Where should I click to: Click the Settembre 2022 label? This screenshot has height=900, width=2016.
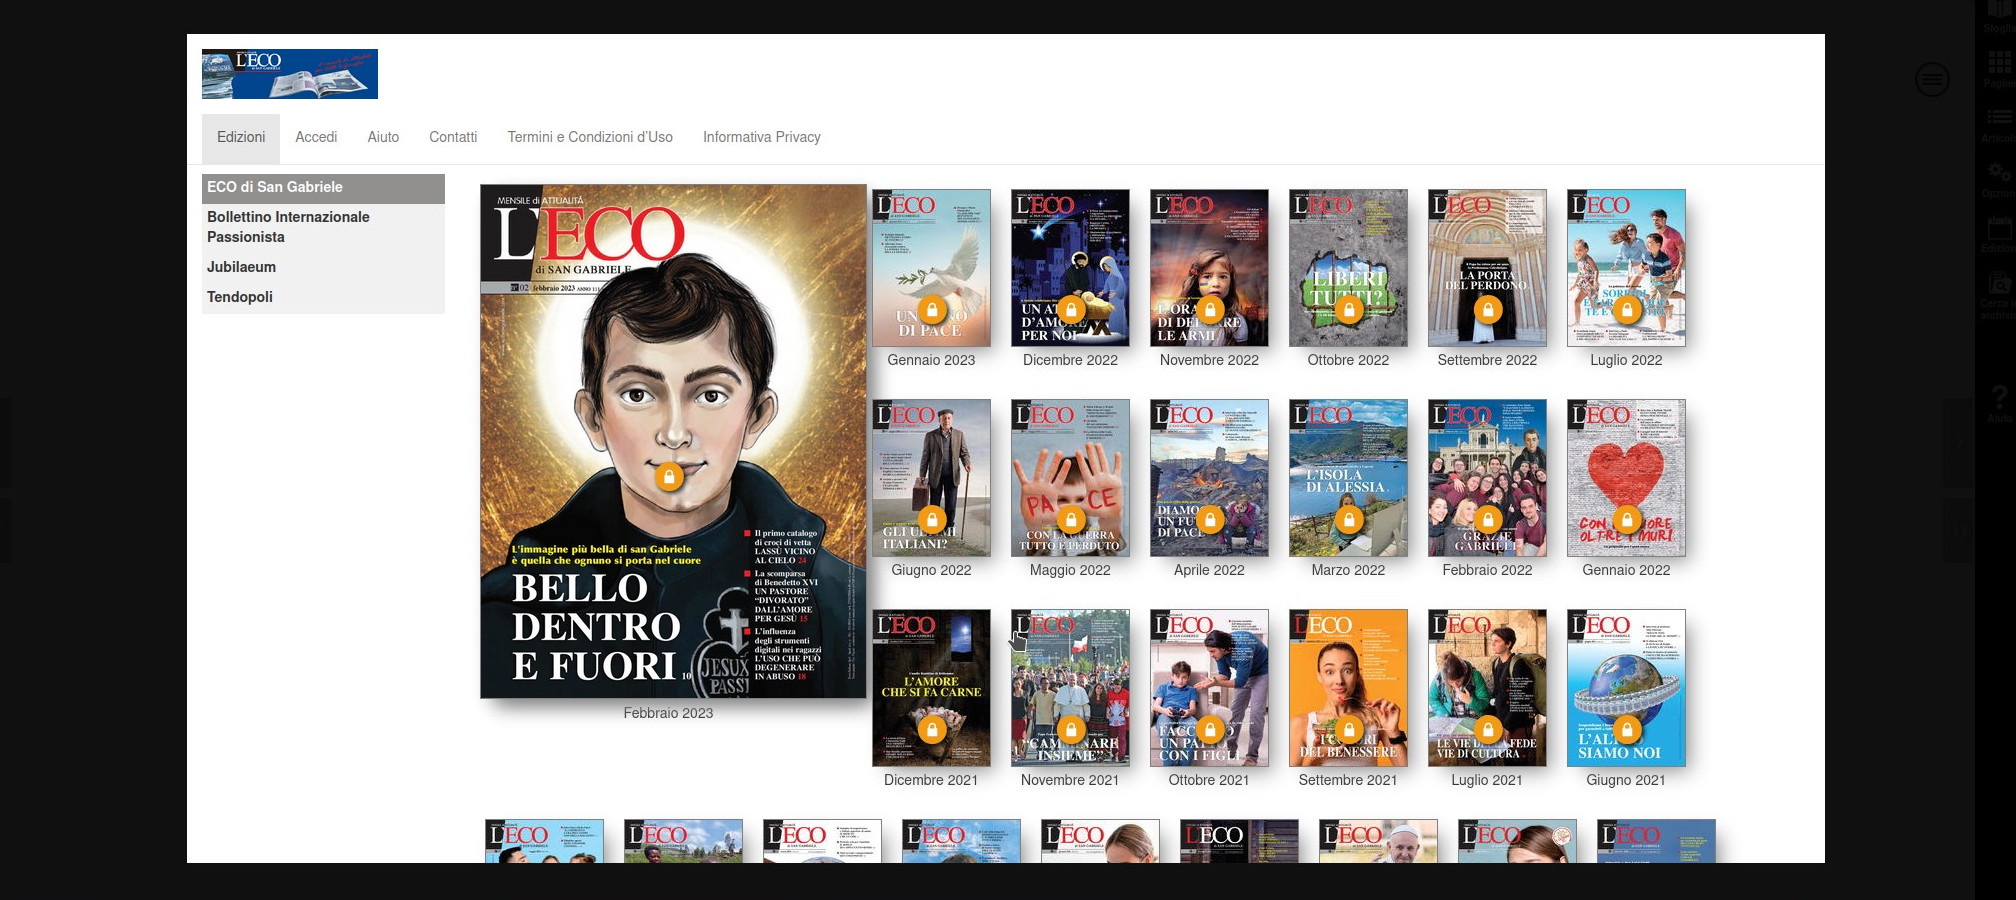1487,360
